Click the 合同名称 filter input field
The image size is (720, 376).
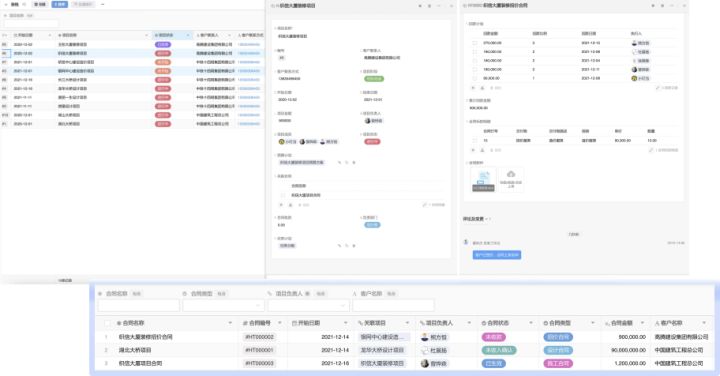tap(138, 305)
